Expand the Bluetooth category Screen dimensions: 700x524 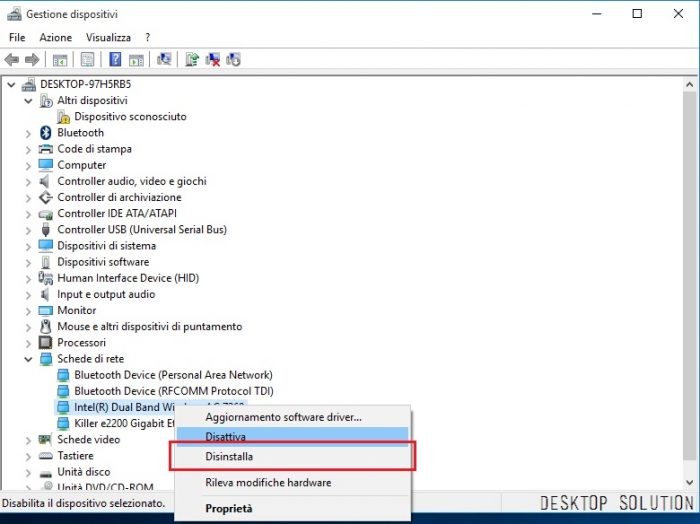tap(28, 133)
